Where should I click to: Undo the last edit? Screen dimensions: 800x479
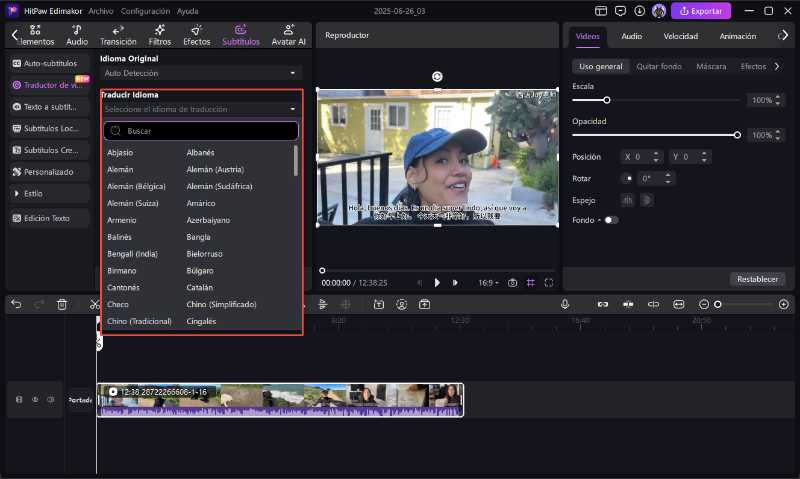point(16,305)
